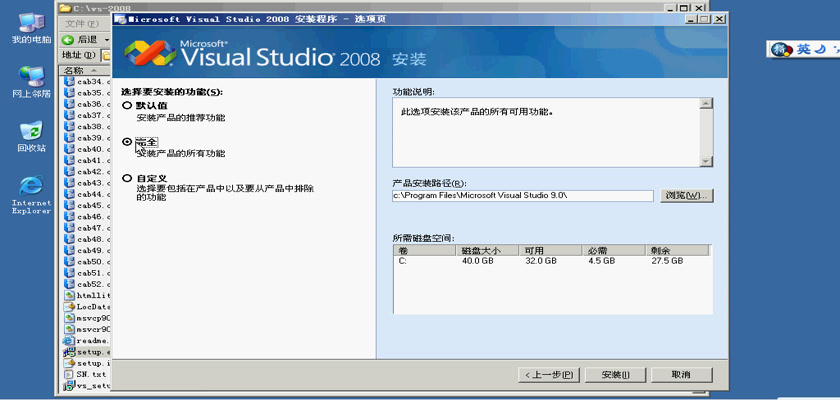Image resolution: width=840 pixels, height=400 pixels.
Task: Select setup.exe file in Explorer
Action: (x=87, y=352)
